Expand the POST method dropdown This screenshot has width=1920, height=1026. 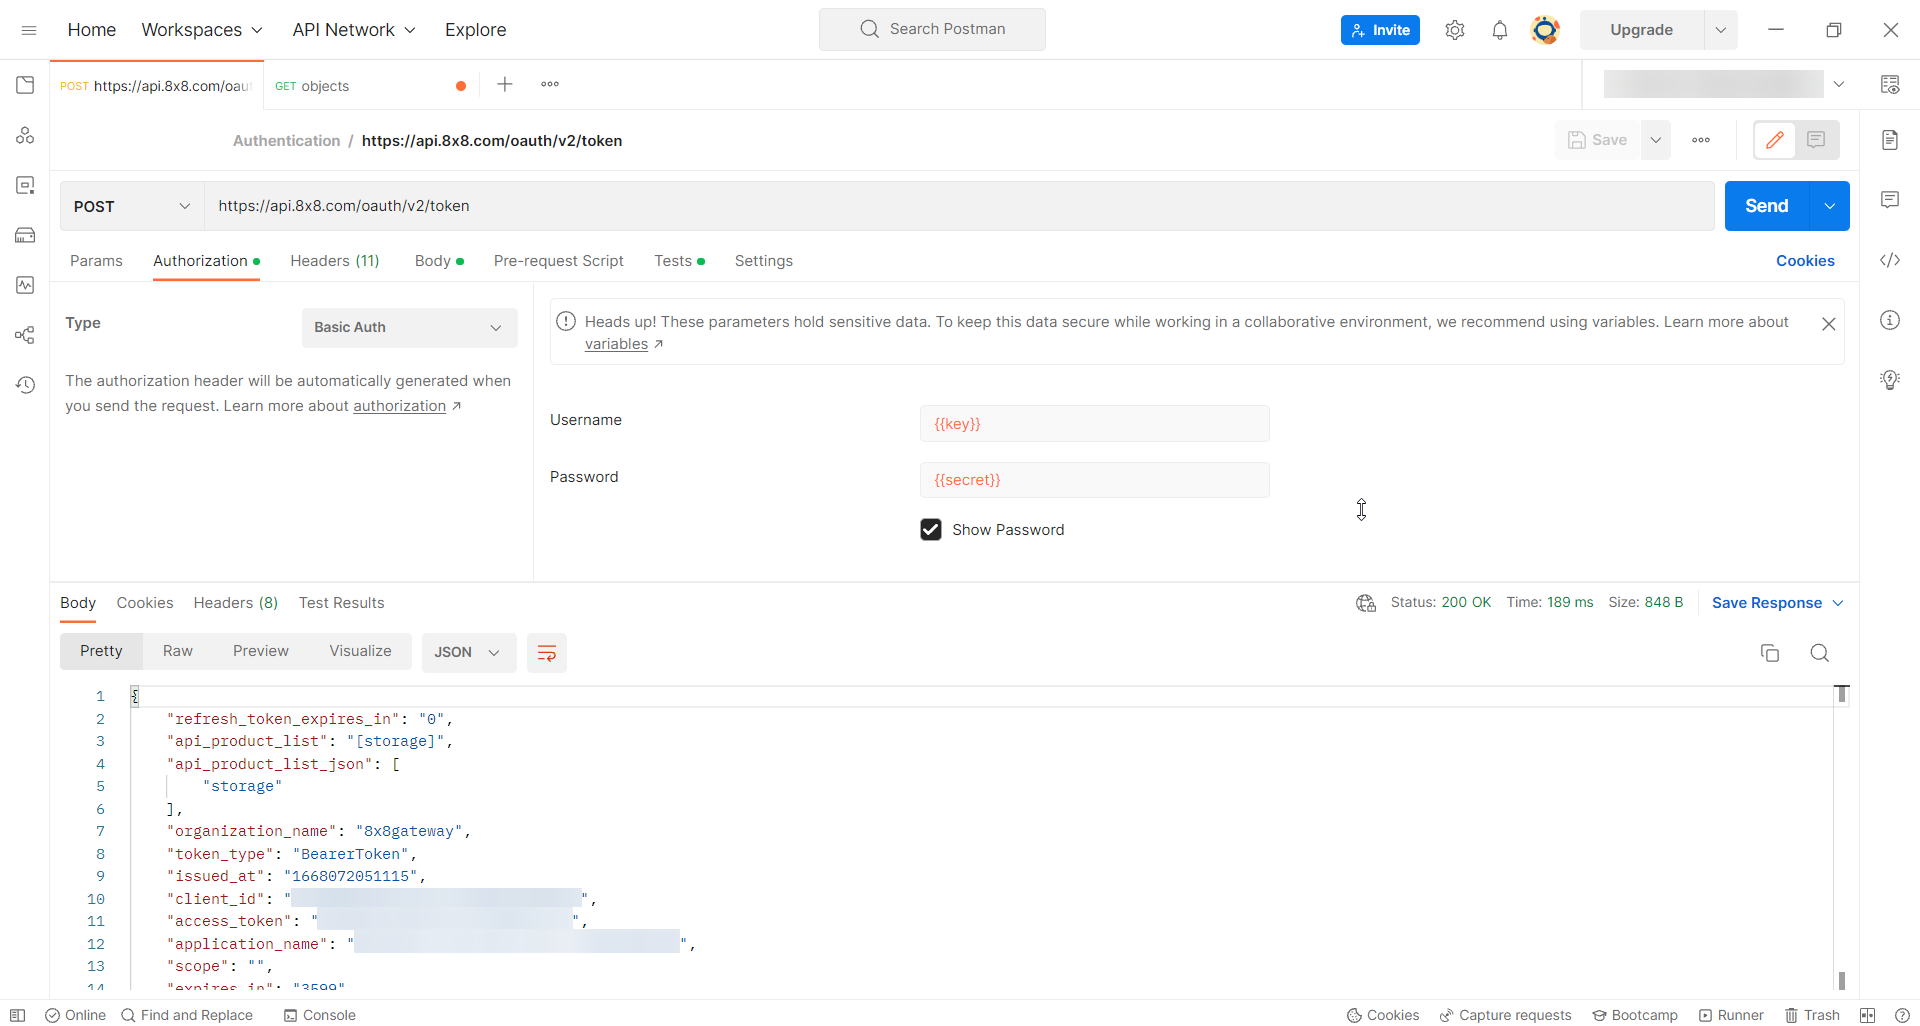coord(131,206)
